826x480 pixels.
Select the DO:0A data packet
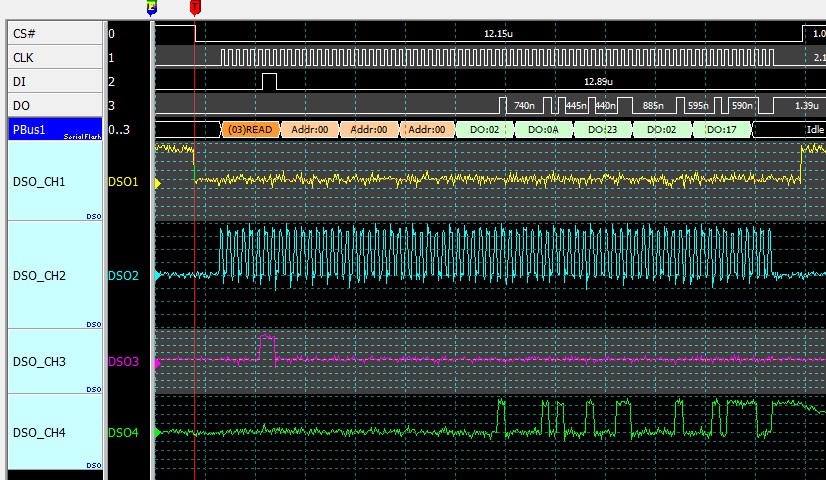543,130
